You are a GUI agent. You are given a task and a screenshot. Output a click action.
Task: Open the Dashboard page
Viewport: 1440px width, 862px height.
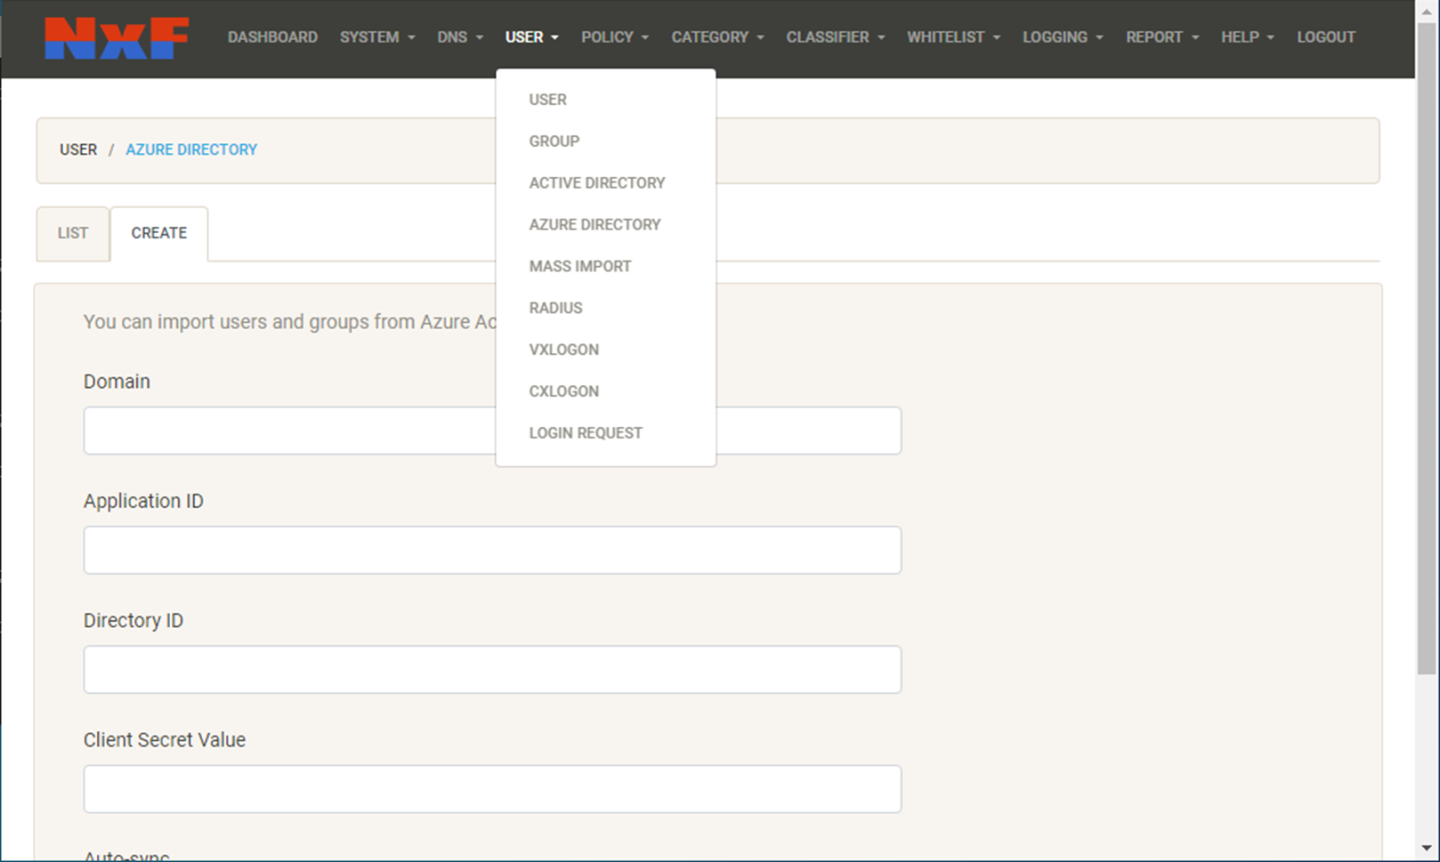pyautogui.click(x=272, y=37)
